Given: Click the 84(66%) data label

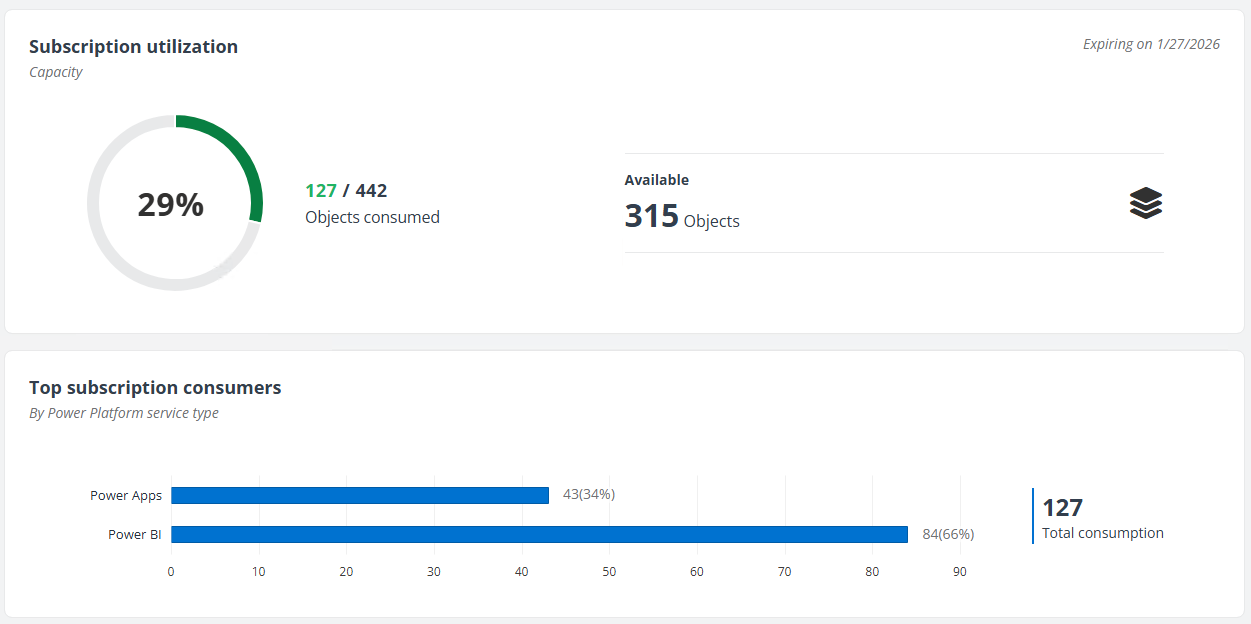Looking at the screenshot, I should 948,534.
